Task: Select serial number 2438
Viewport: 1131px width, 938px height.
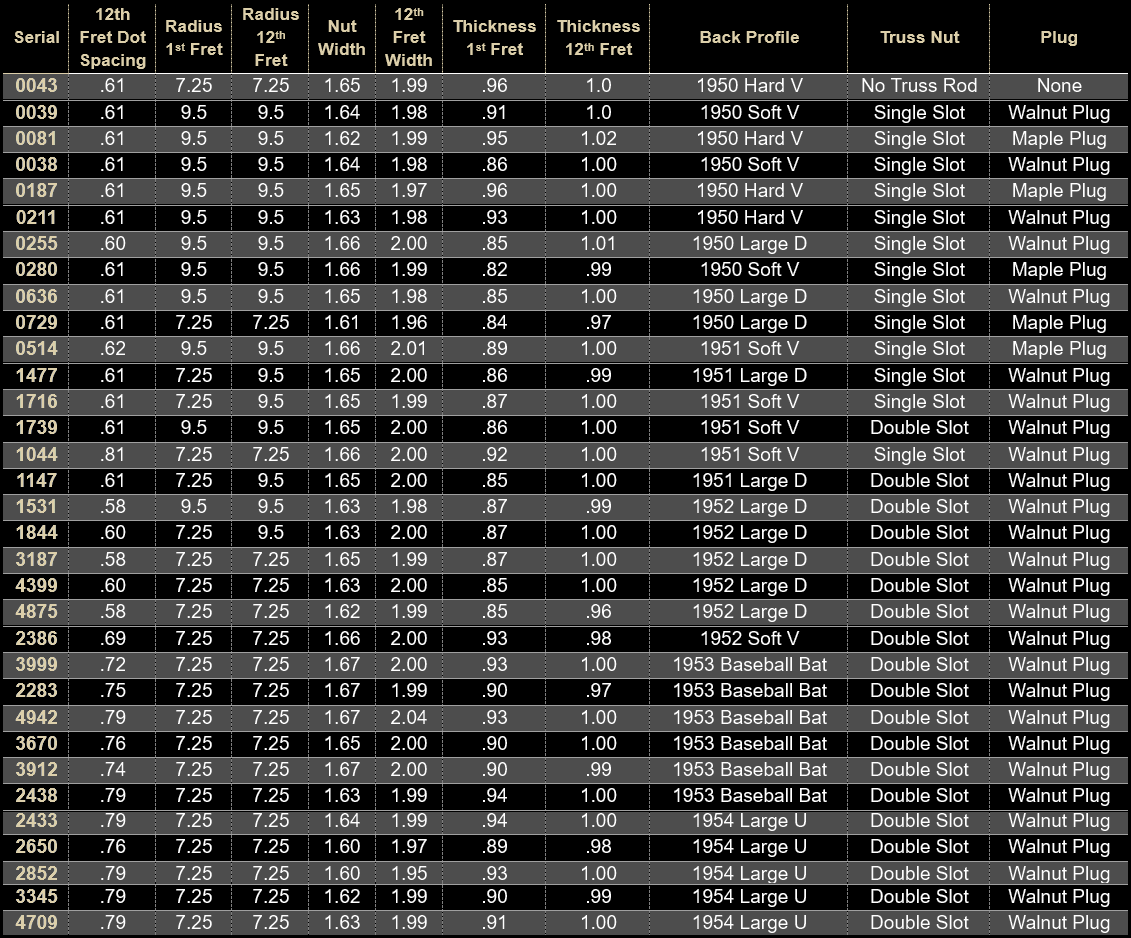Action: coord(37,795)
